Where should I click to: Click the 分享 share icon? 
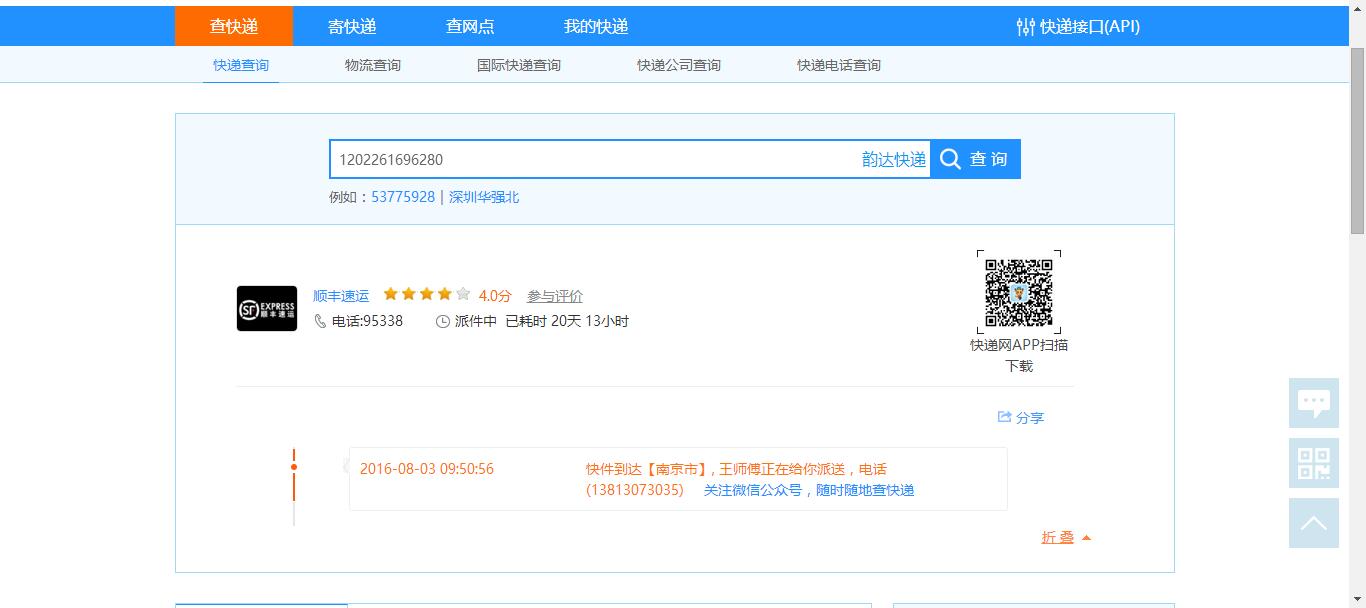click(x=1005, y=417)
